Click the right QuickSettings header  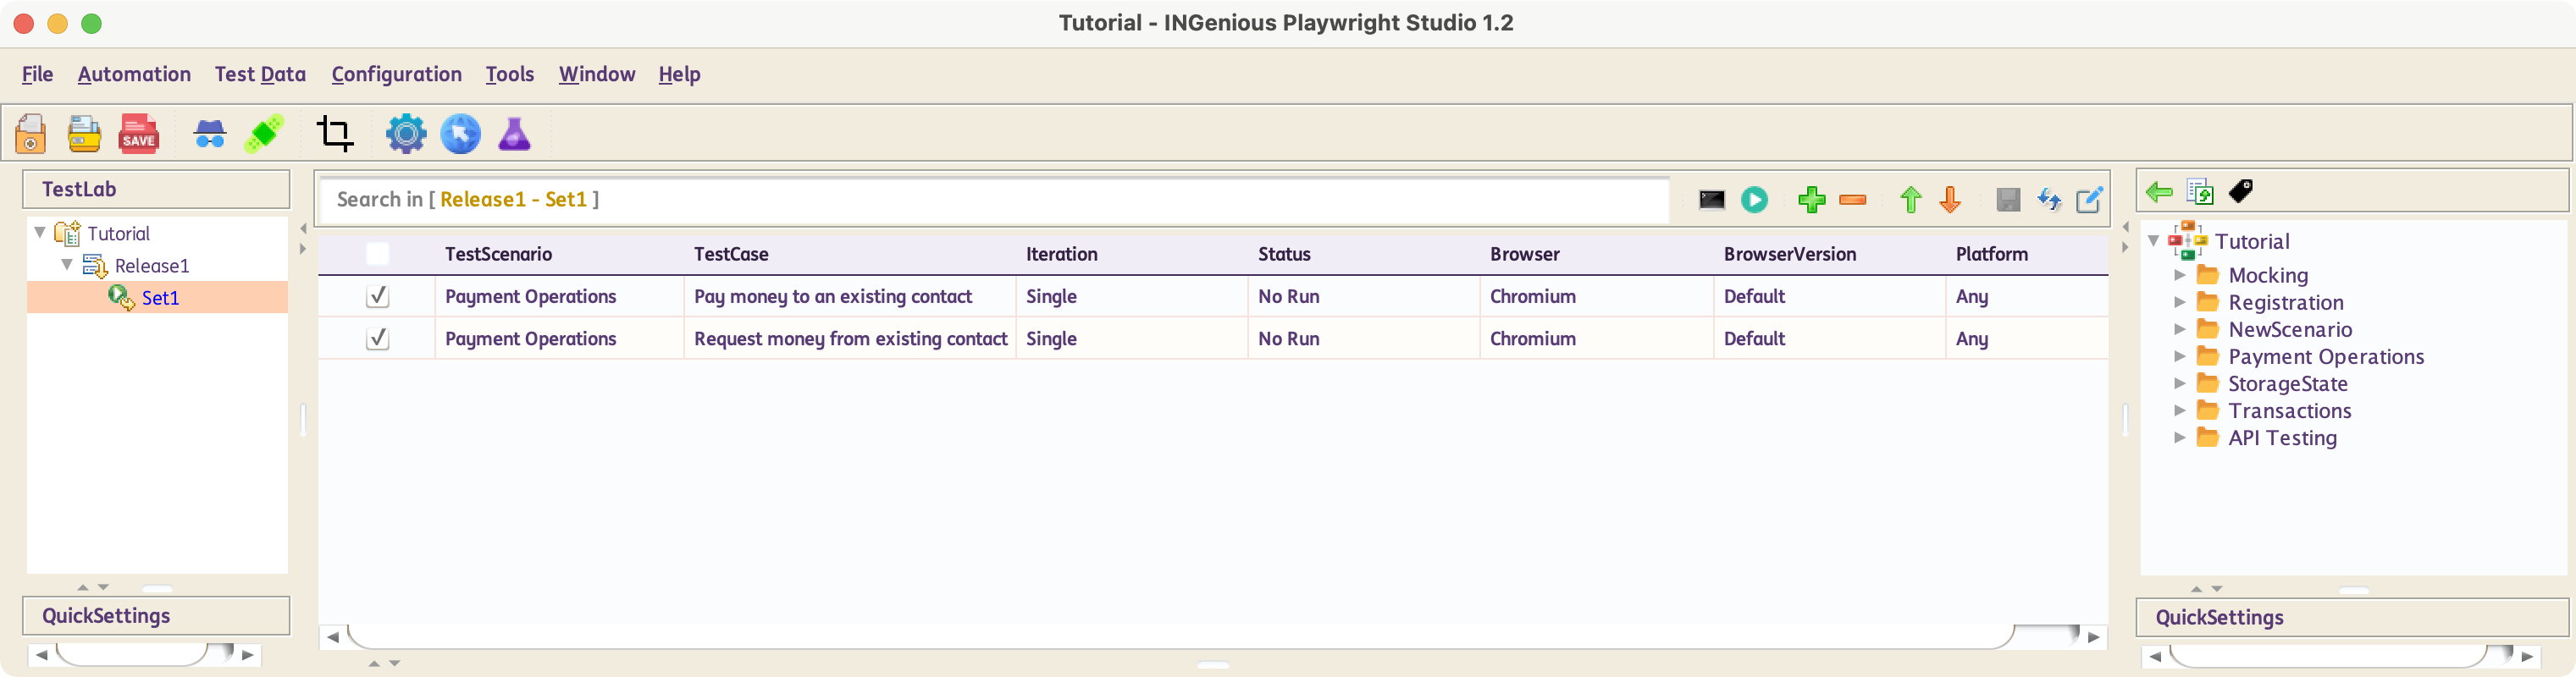click(x=2352, y=617)
